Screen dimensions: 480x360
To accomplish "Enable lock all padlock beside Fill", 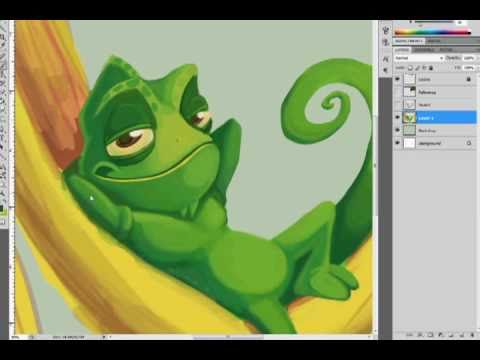I will (x=431, y=68).
